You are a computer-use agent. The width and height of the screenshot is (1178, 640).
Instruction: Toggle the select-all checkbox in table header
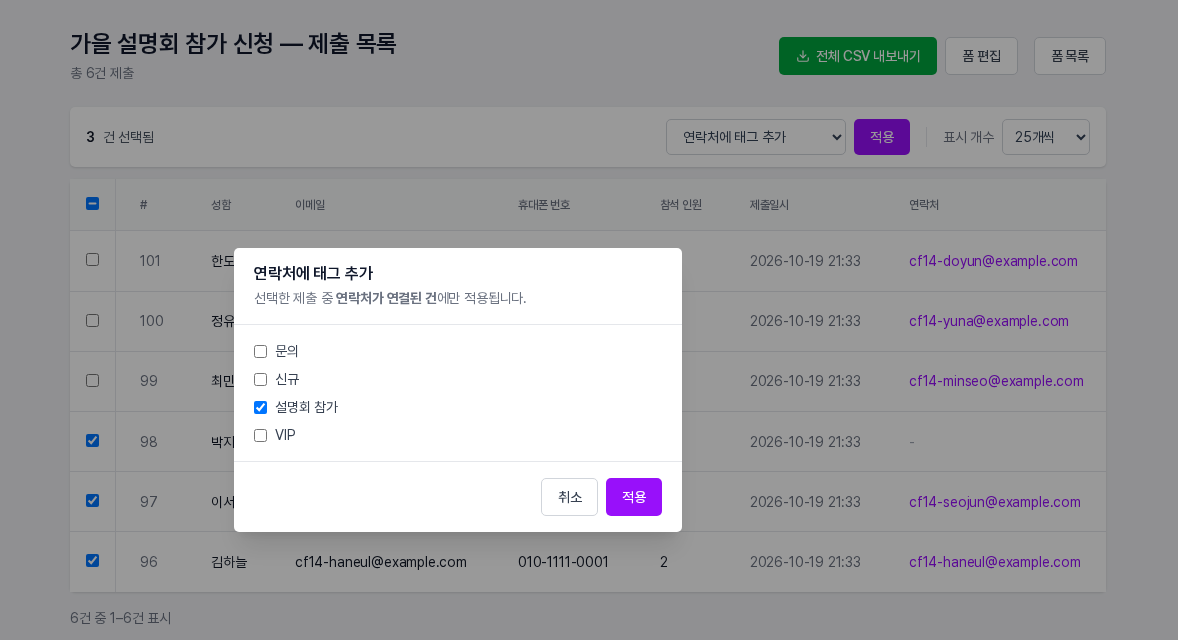pos(92,204)
